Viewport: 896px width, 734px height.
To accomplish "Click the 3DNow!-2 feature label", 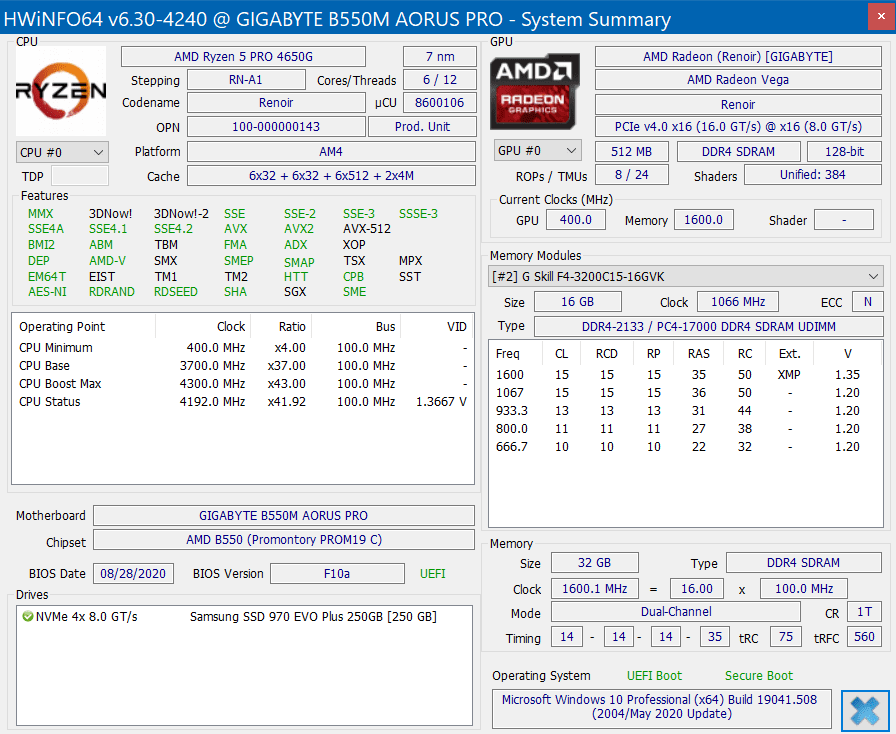I will [181, 214].
